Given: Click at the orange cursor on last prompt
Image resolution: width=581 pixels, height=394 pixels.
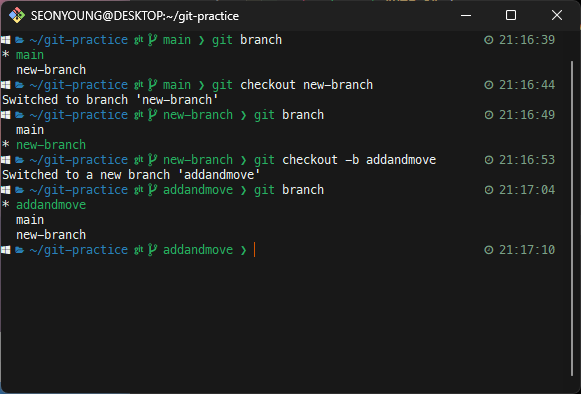Looking at the screenshot, I should pyautogui.click(x=254, y=249).
